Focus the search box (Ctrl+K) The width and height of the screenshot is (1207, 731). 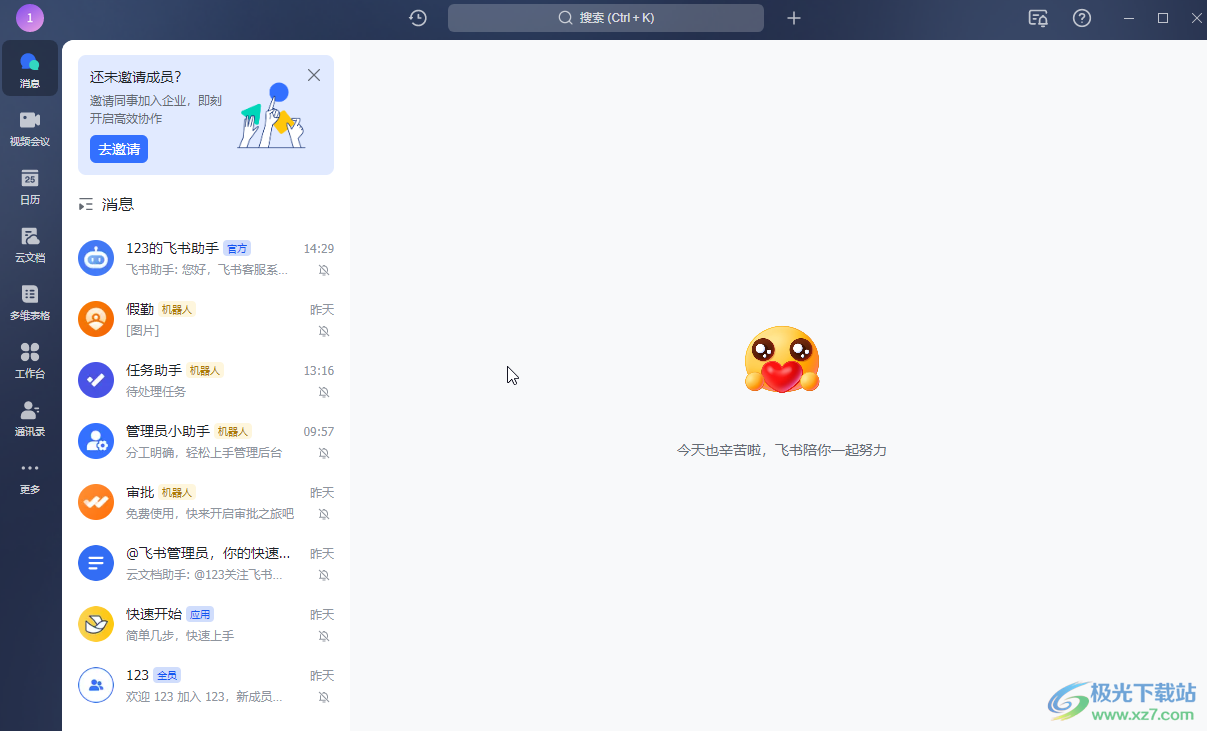click(x=606, y=18)
